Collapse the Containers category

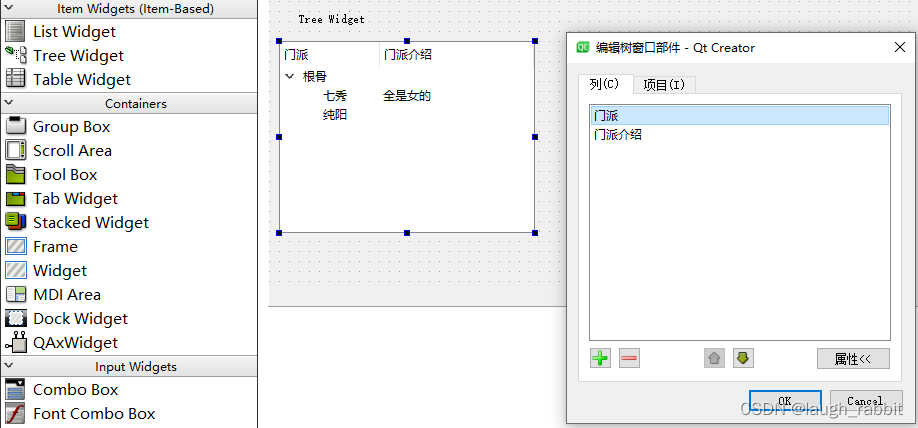tap(9, 102)
